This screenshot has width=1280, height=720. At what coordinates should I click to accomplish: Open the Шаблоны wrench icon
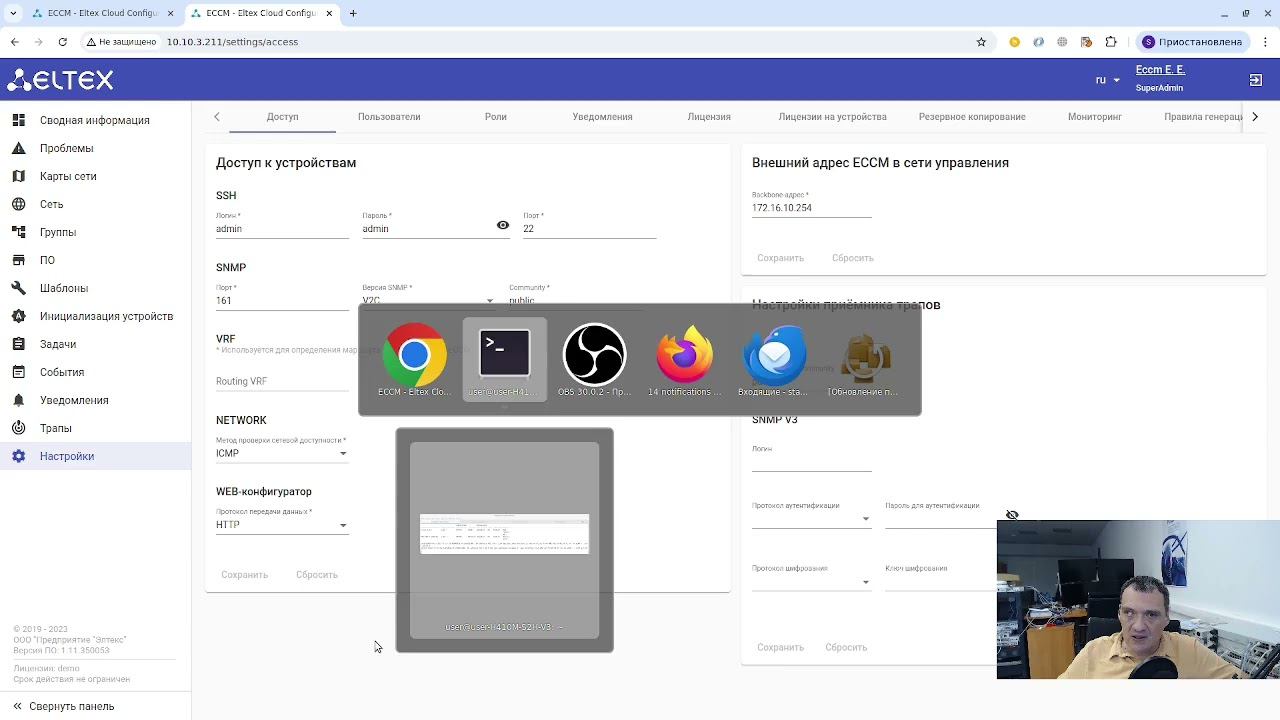point(18,288)
